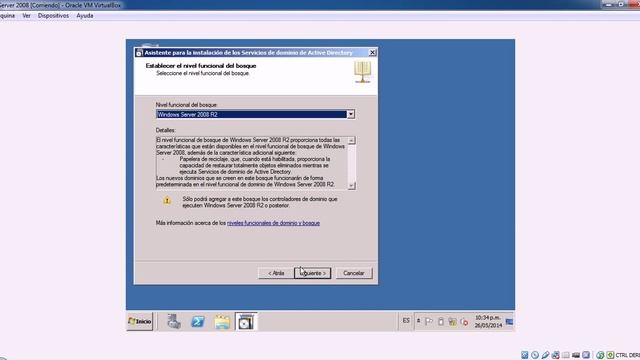
Task: Click the tray icon right of the flag
Action: coord(441,322)
